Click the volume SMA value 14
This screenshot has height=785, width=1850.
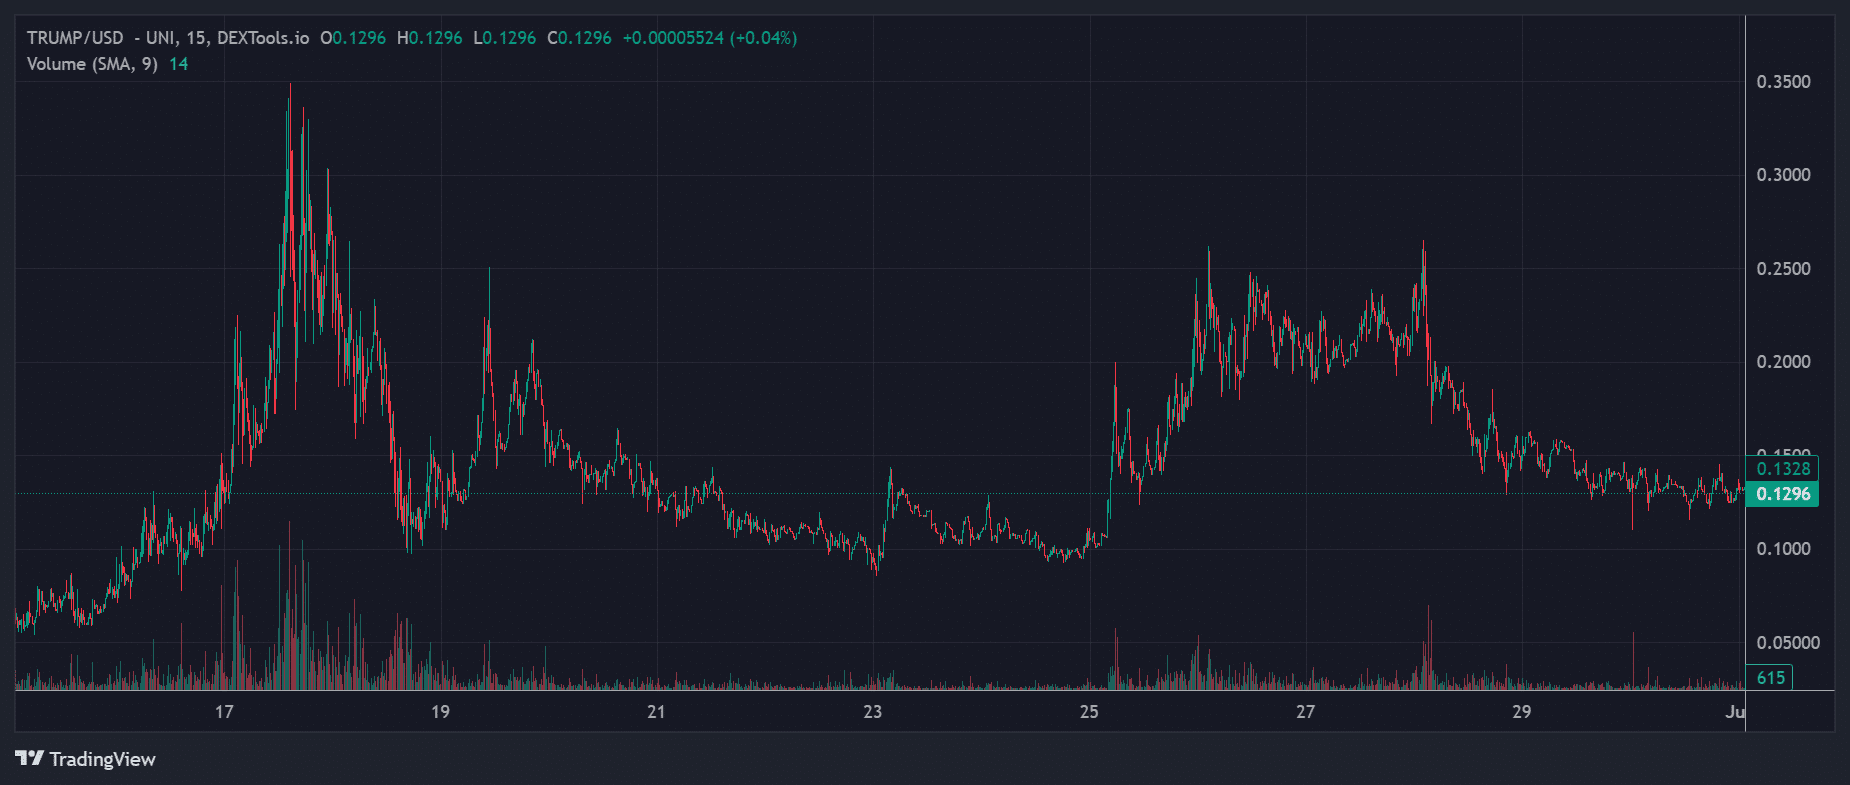pos(178,64)
